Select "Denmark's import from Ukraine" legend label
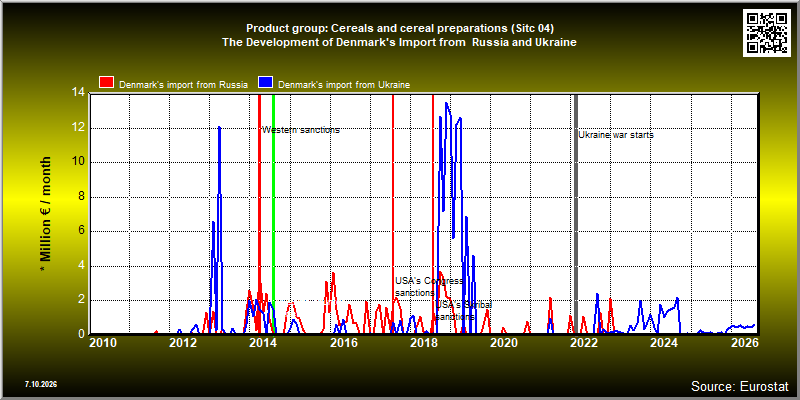The image size is (800, 400). pos(344,85)
